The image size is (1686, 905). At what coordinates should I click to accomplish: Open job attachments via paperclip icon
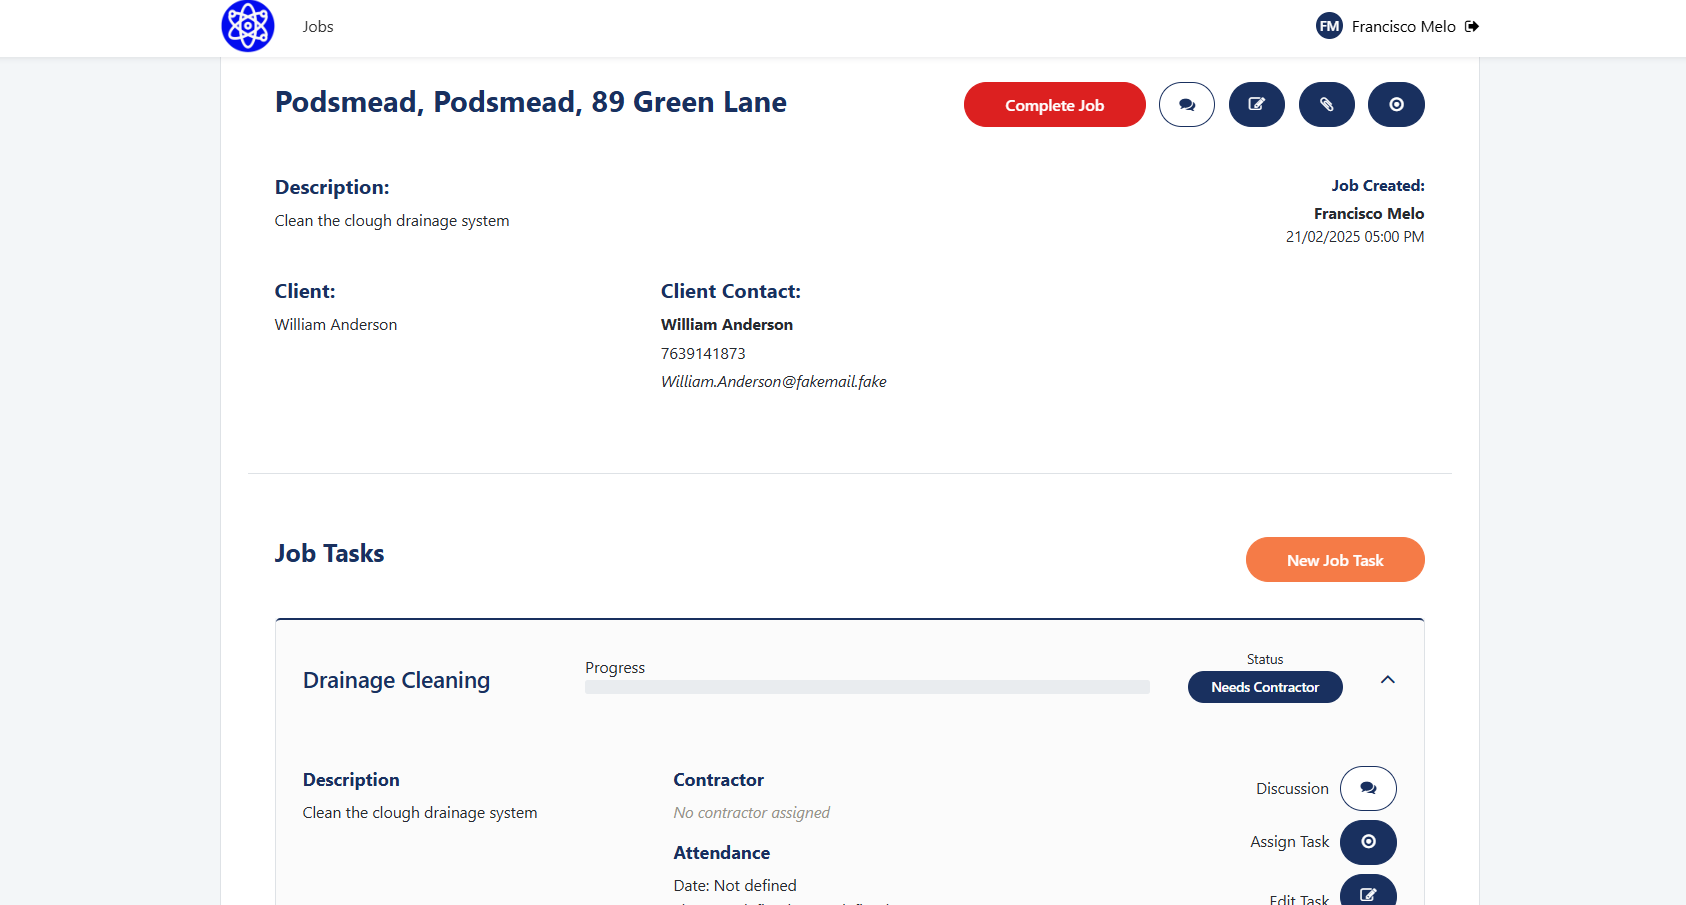(x=1327, y=105)
